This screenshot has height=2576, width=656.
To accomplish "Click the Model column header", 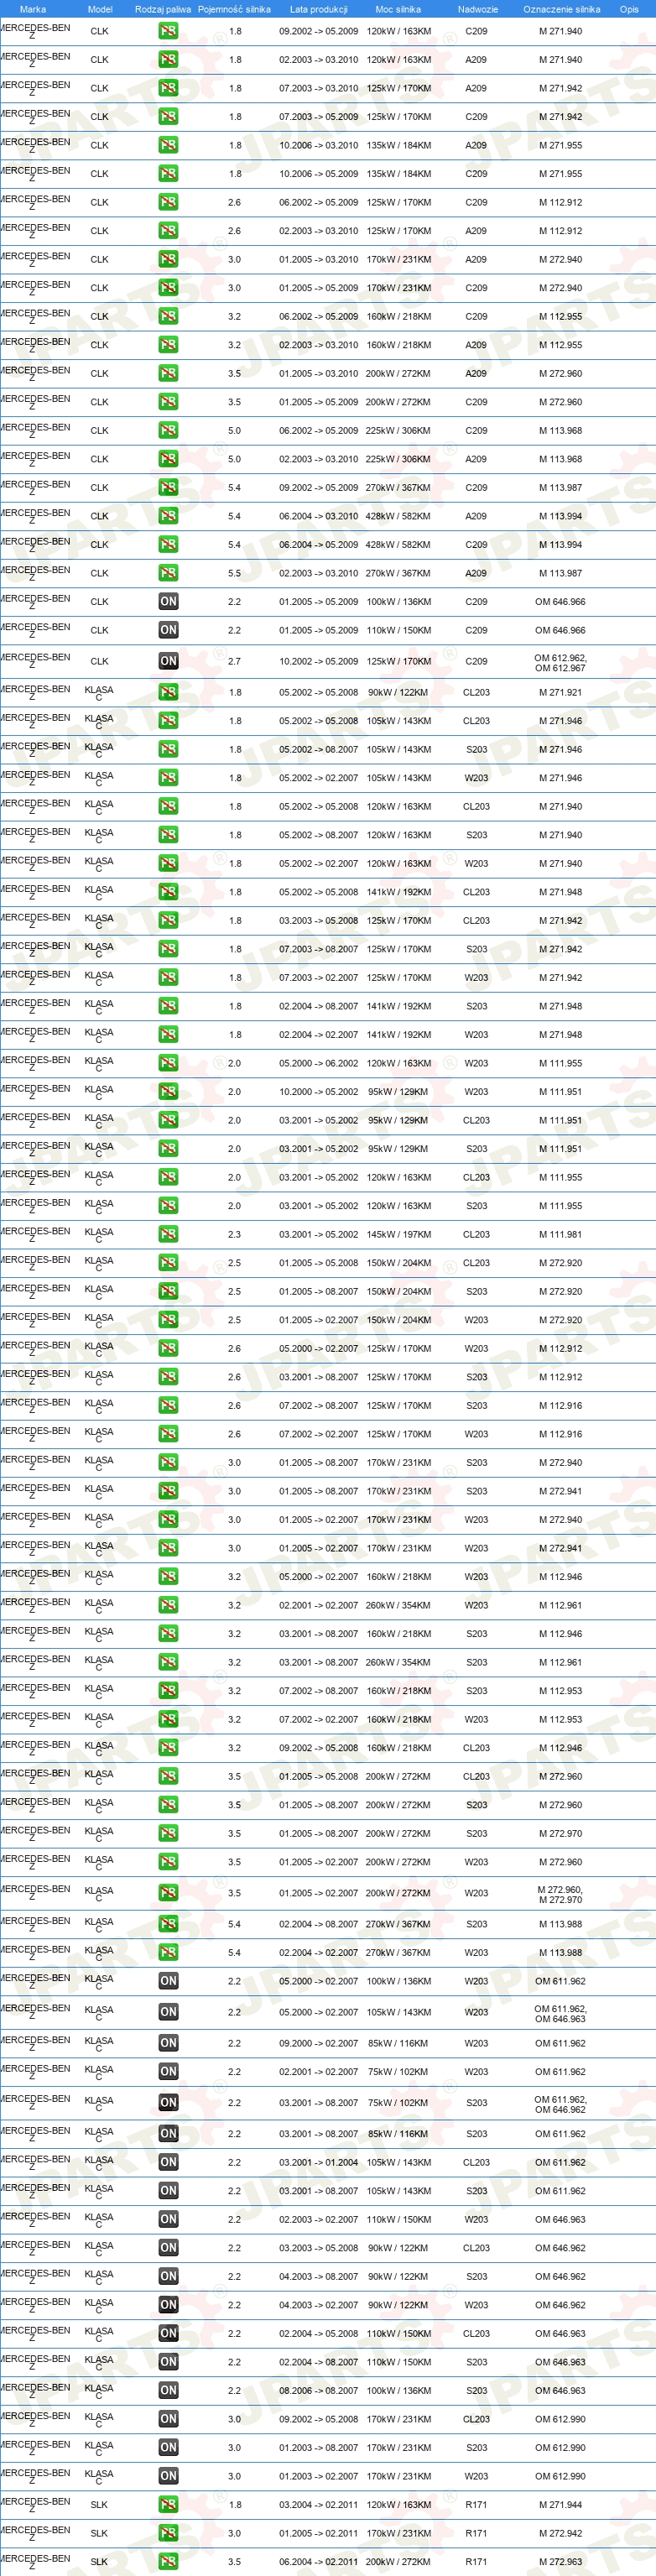I will tap(100, 9).
